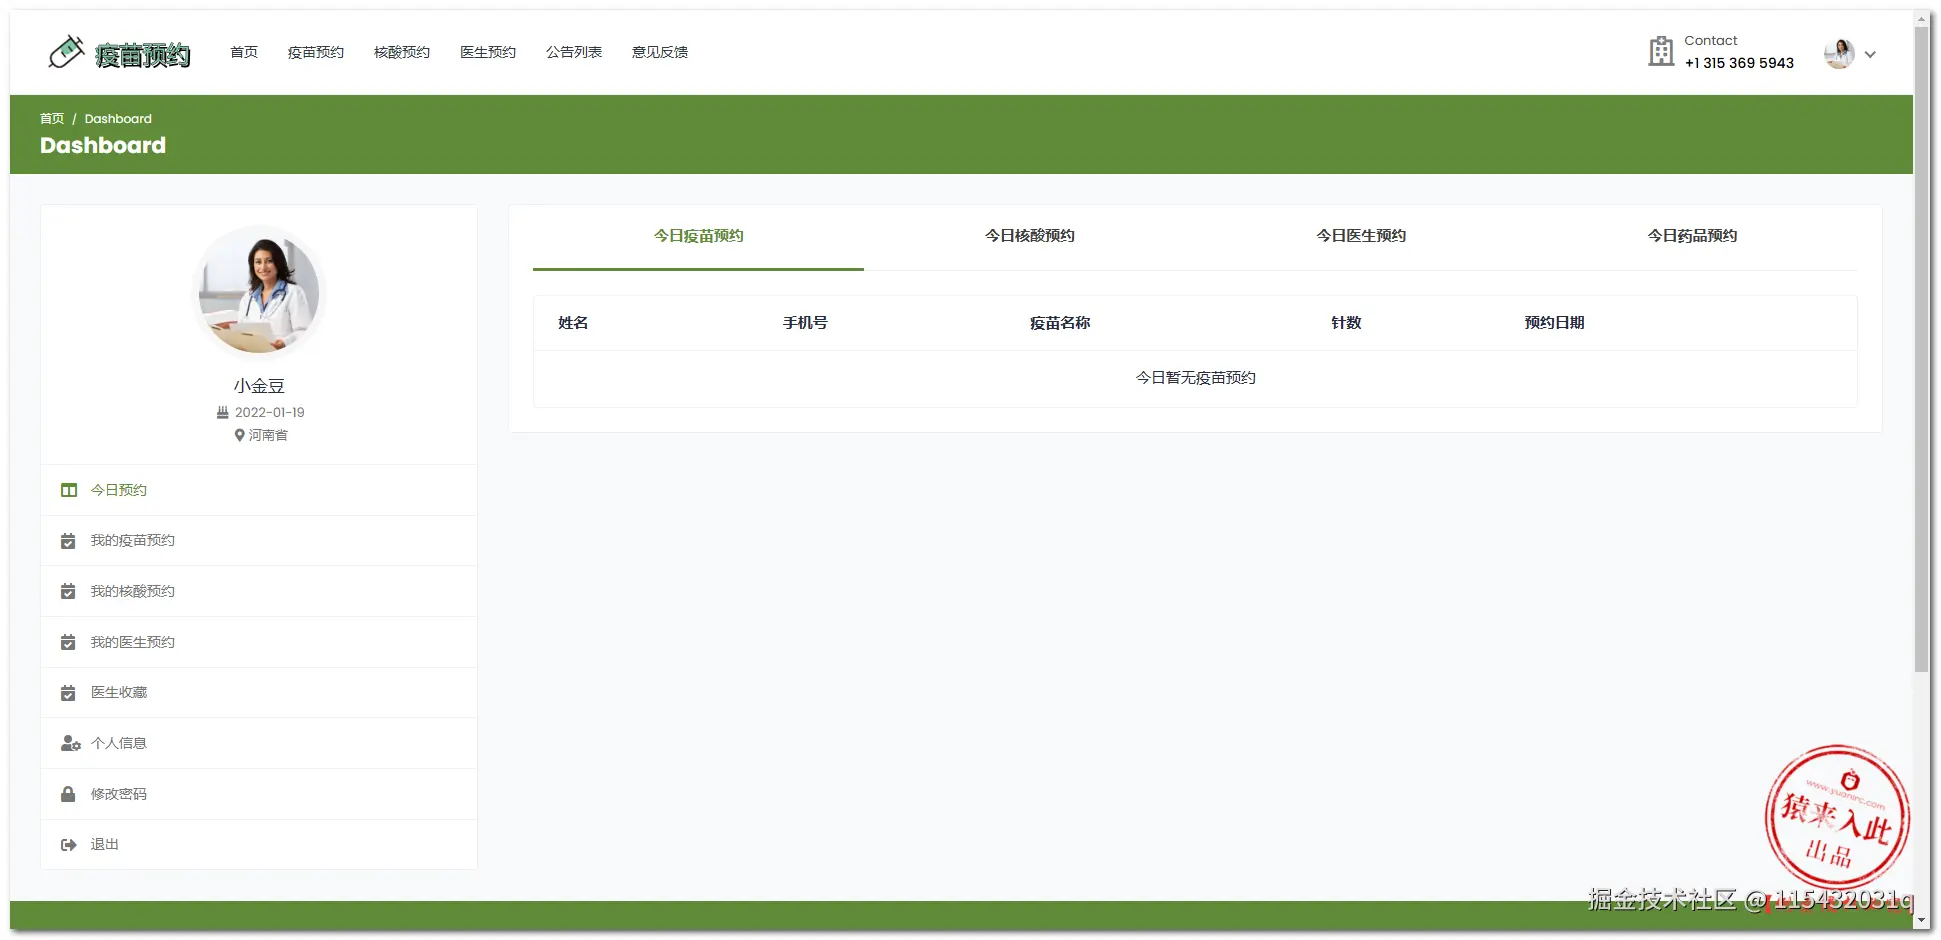Select 今日预约 in the sidebar
Image resolution: width=1941 pixels, height=940 pixels.
click(259, 490)
